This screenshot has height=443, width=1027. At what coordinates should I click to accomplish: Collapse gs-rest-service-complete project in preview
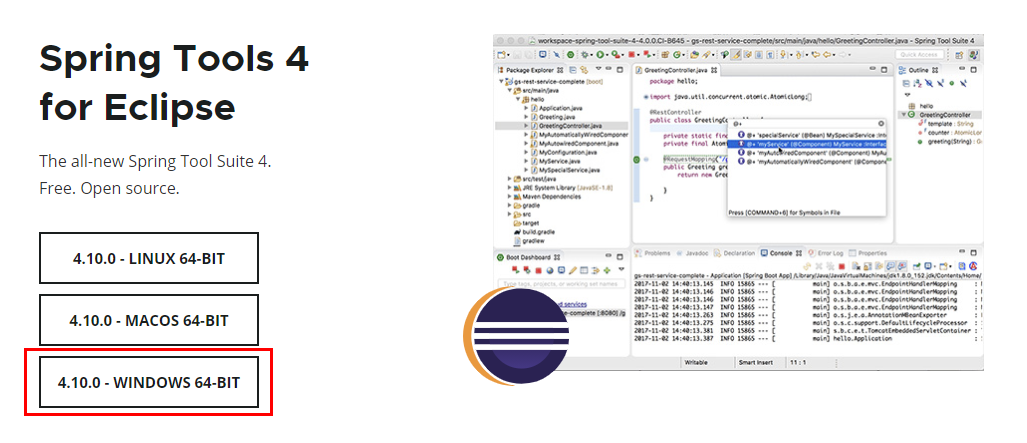point(502,82)
